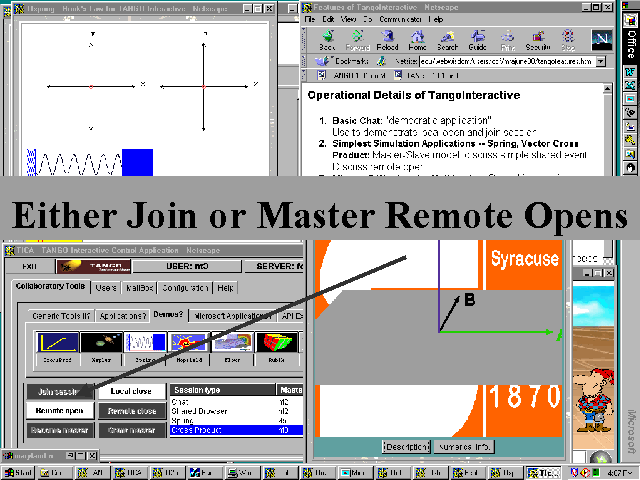This screenshot has height=480, width=640.
Task: Open the Guide toolbar icon
Action: click(478, 40)
